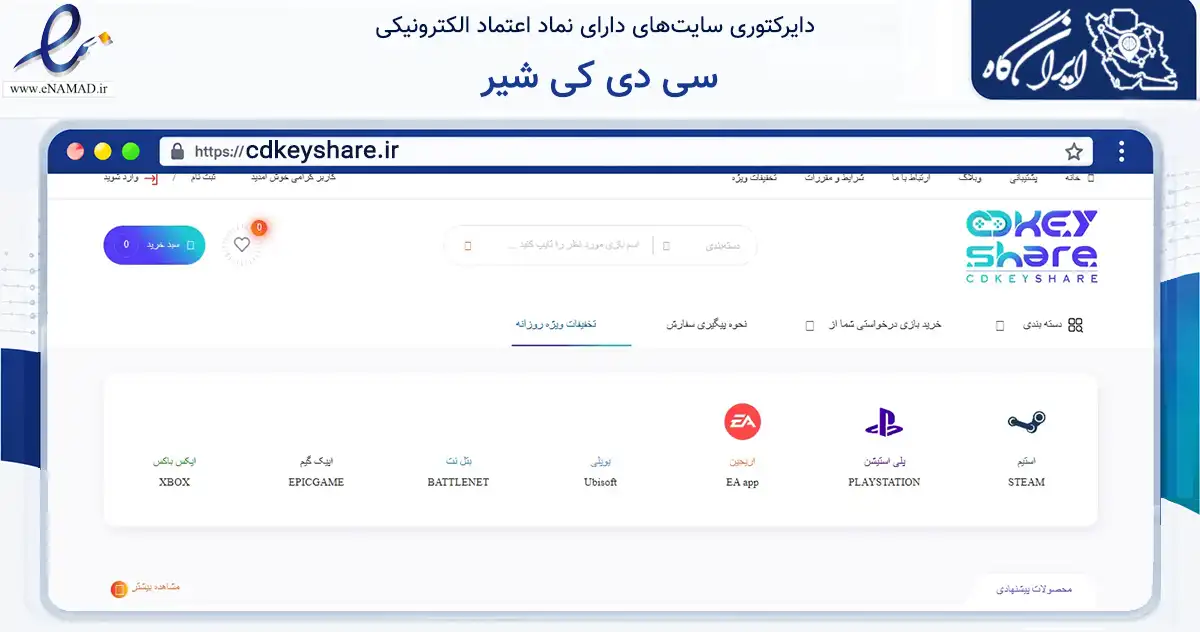The width and height of the screenshot is (1200, 632).
Task: Click the CDKeyShare site logo
Action: [1032, 246]
